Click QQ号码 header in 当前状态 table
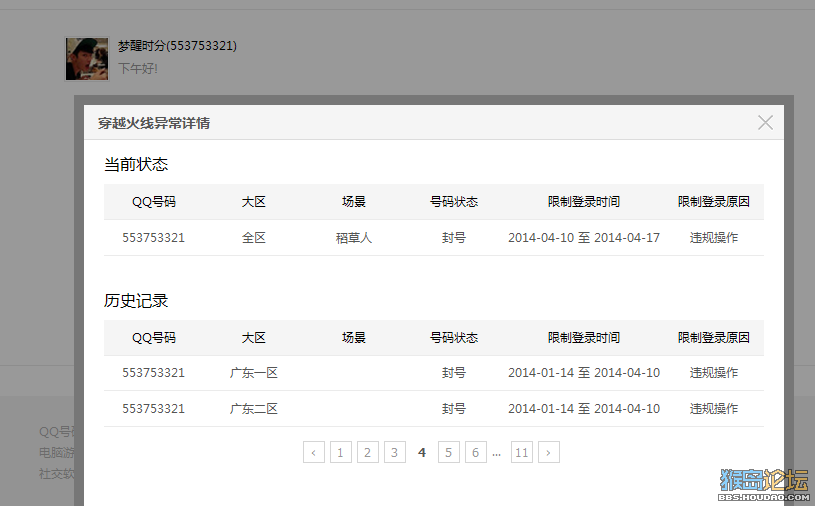 tap(154, 202)
